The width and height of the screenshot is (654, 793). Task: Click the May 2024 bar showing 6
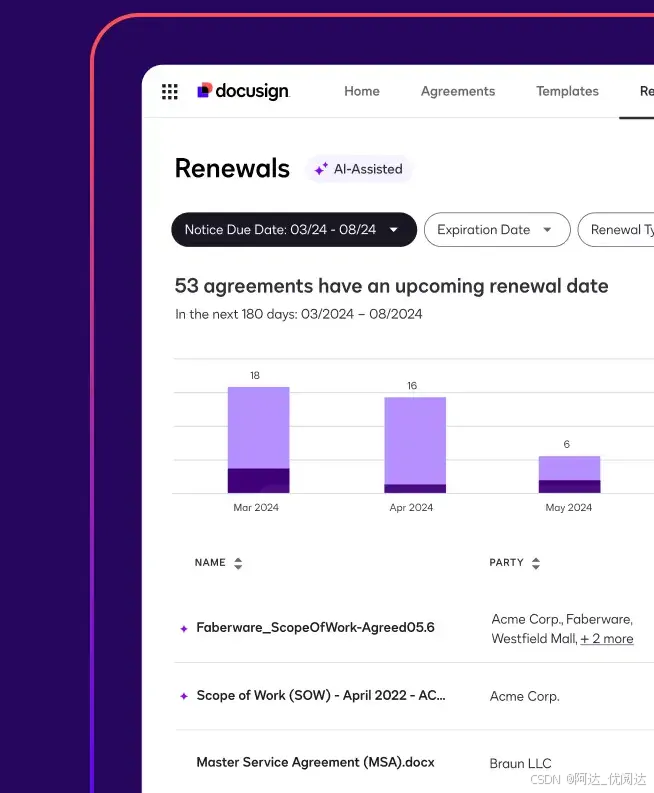coord(570,474)
